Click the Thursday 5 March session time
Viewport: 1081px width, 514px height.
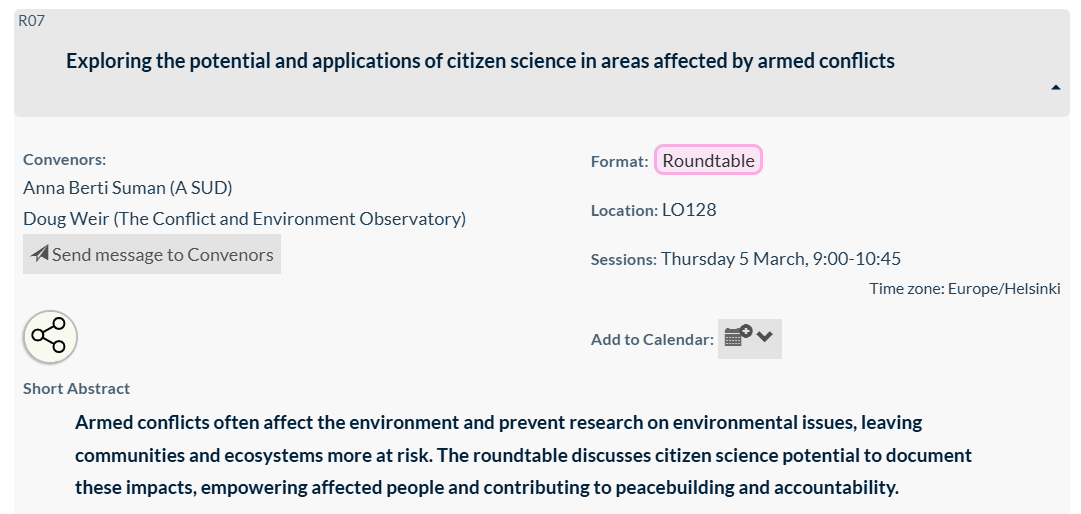tap(780, 259)
